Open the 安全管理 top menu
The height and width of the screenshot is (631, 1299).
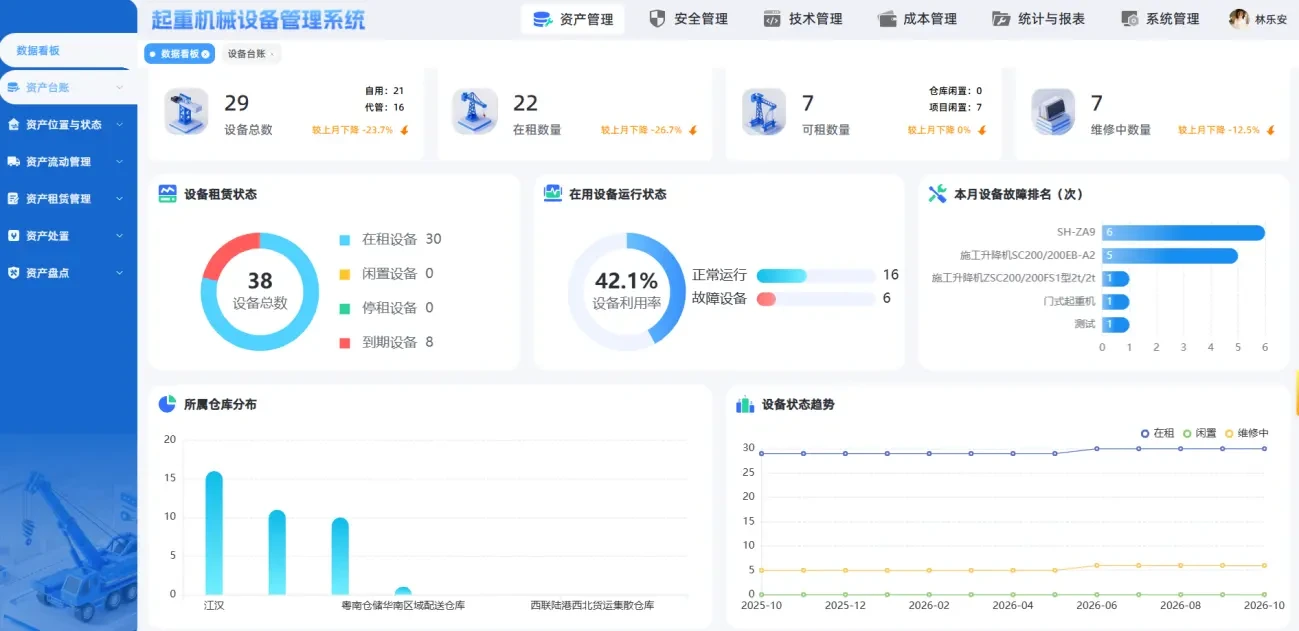click(x=688, y=19)
